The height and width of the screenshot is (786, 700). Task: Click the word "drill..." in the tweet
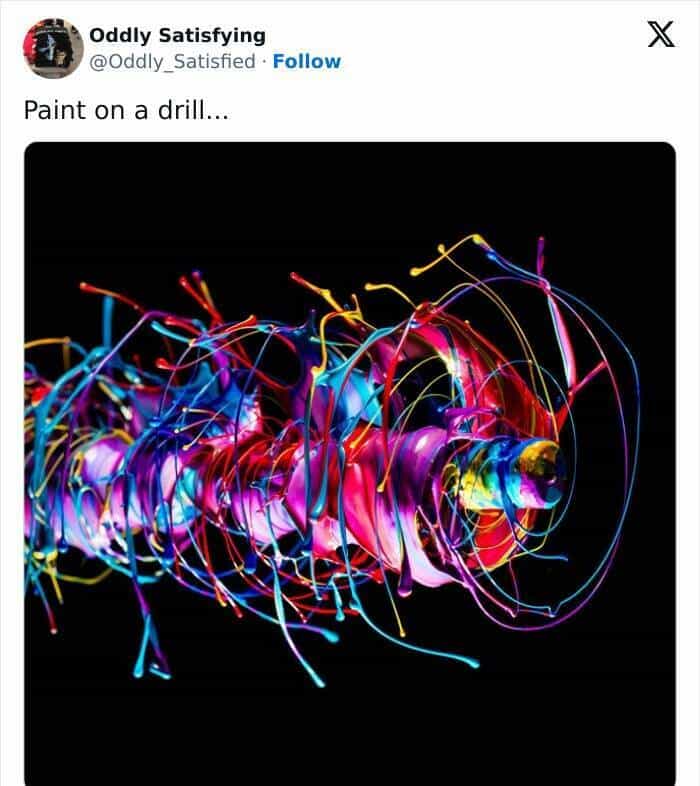click(x=192, y=110)
